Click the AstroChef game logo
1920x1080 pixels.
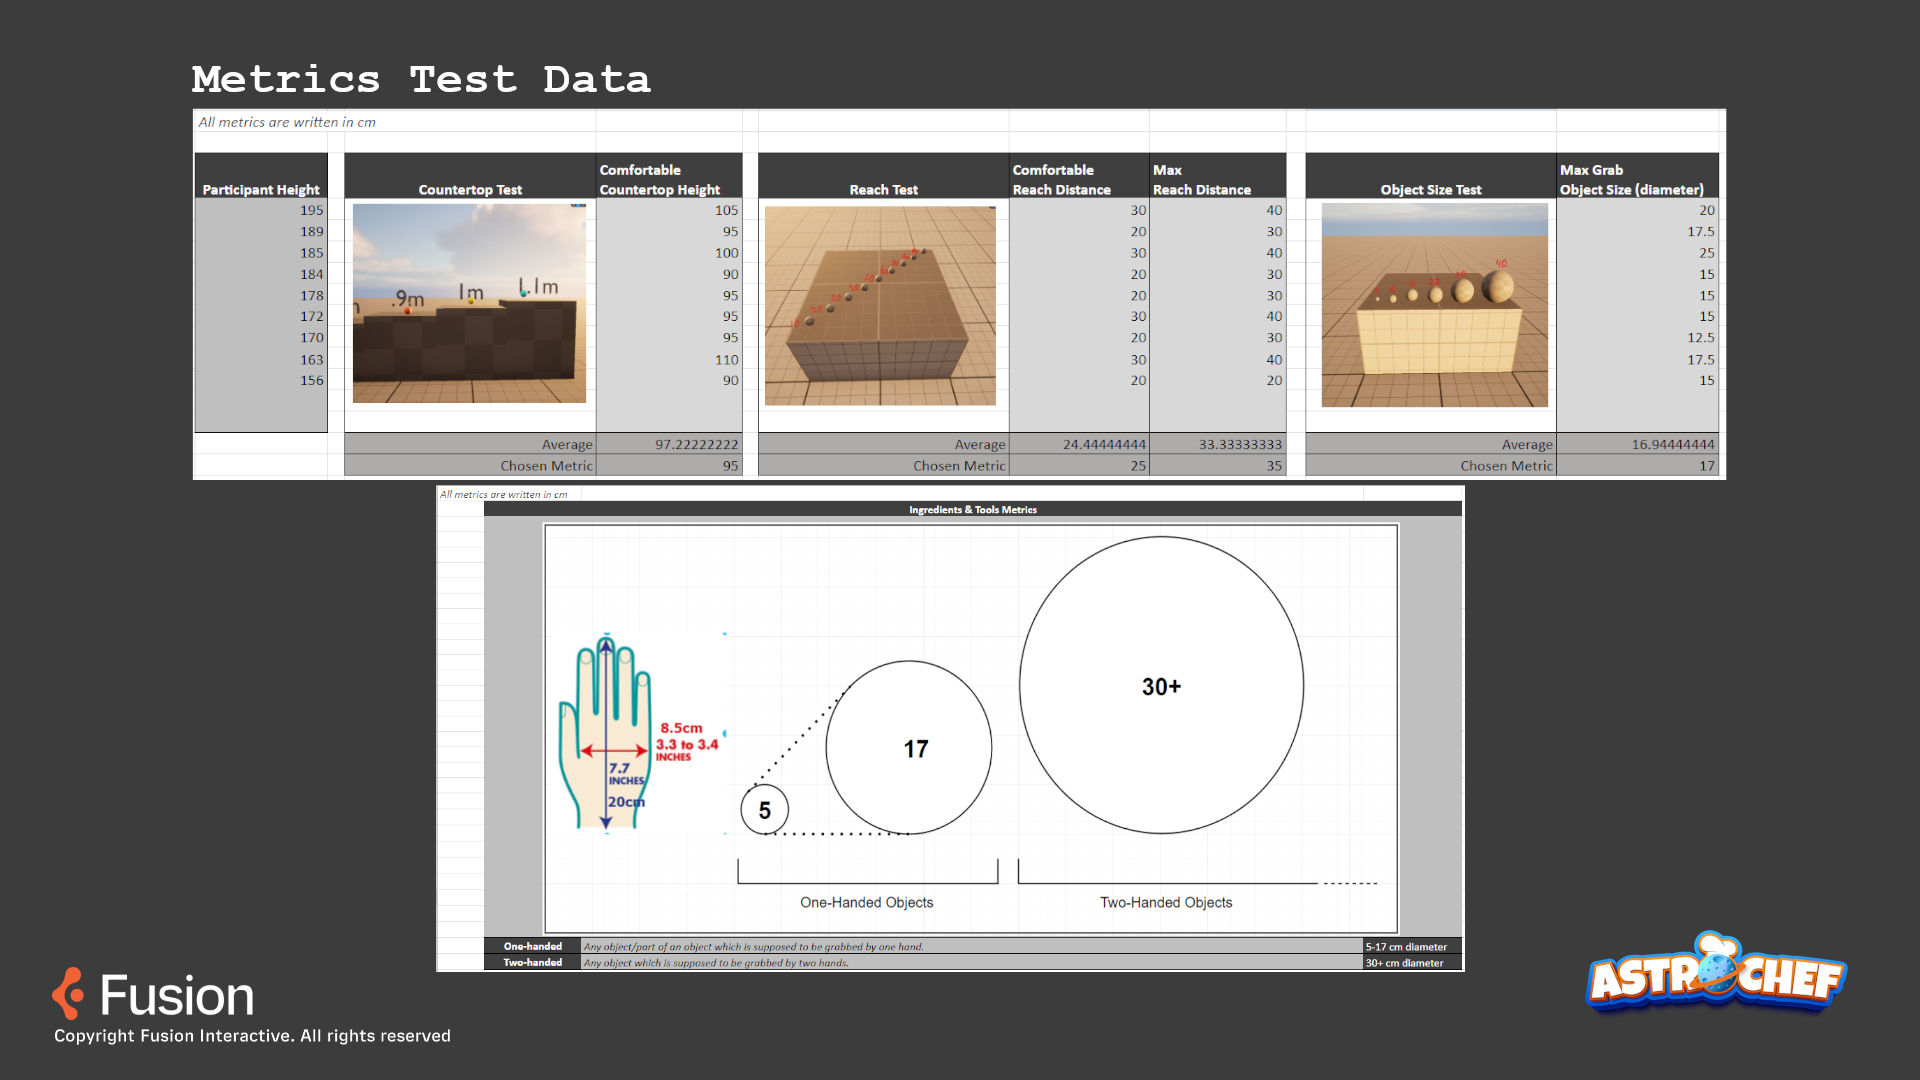[1716, 973]
